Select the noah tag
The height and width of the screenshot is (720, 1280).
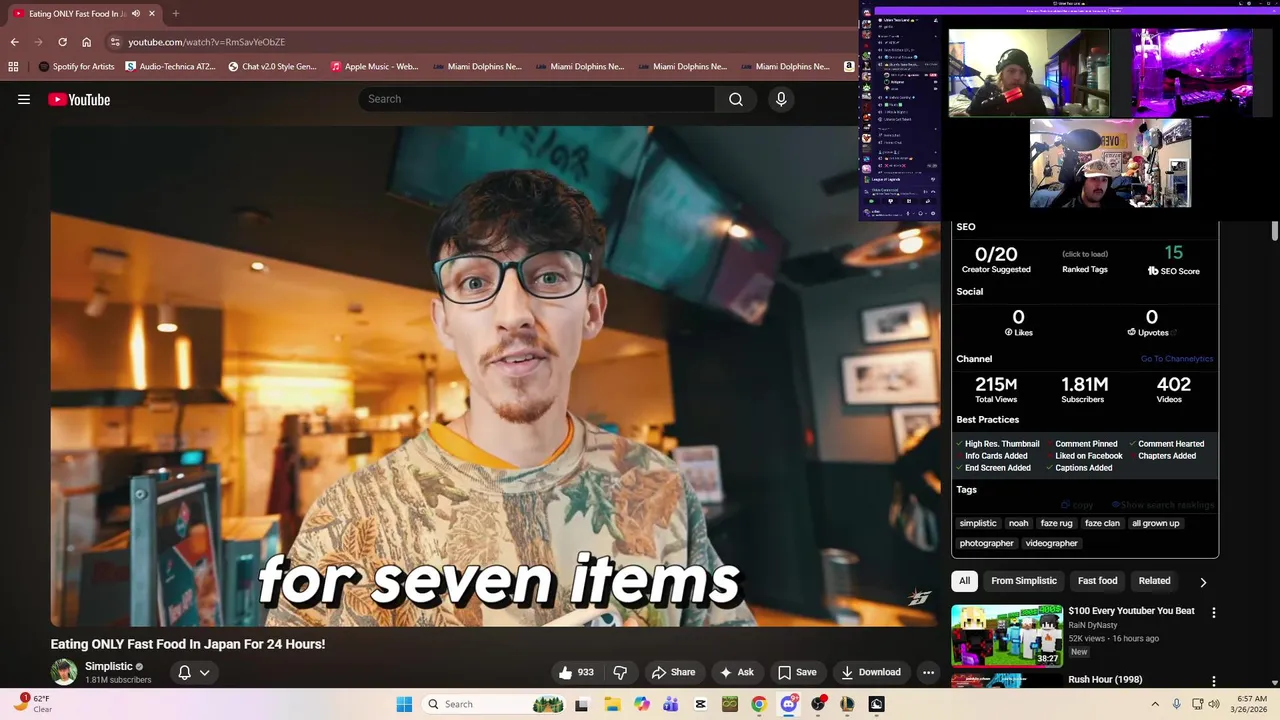pos(1018,523)
